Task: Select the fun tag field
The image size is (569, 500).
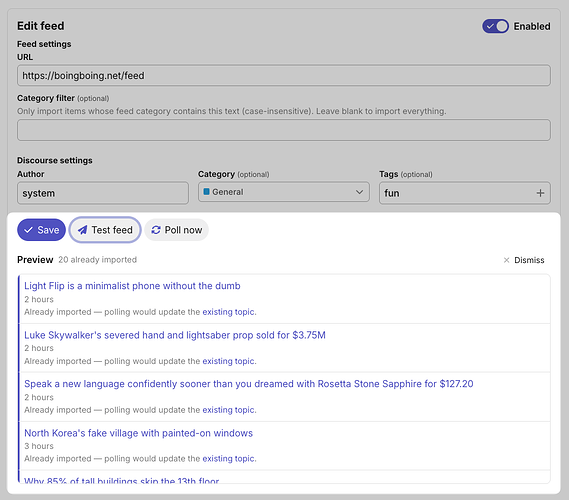Action: 464,193
